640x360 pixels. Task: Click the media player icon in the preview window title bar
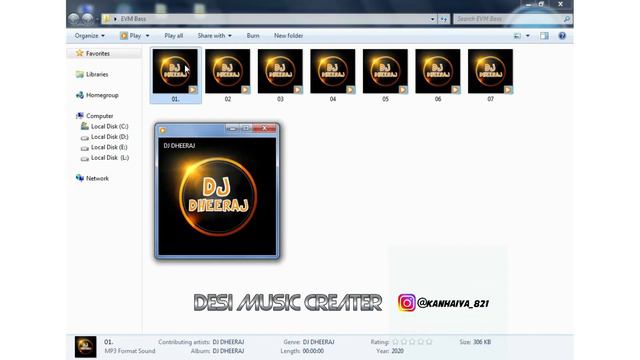(163, 130)
